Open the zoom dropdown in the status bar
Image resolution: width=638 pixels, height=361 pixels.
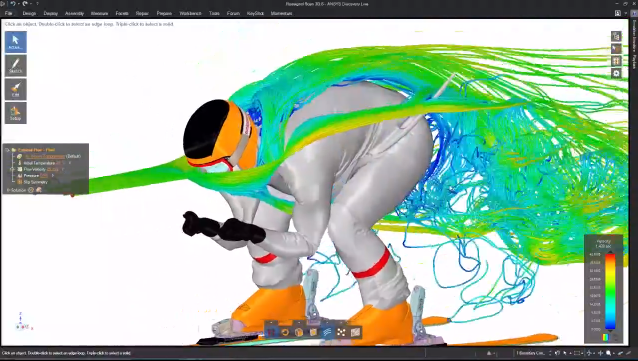(613, 353)
